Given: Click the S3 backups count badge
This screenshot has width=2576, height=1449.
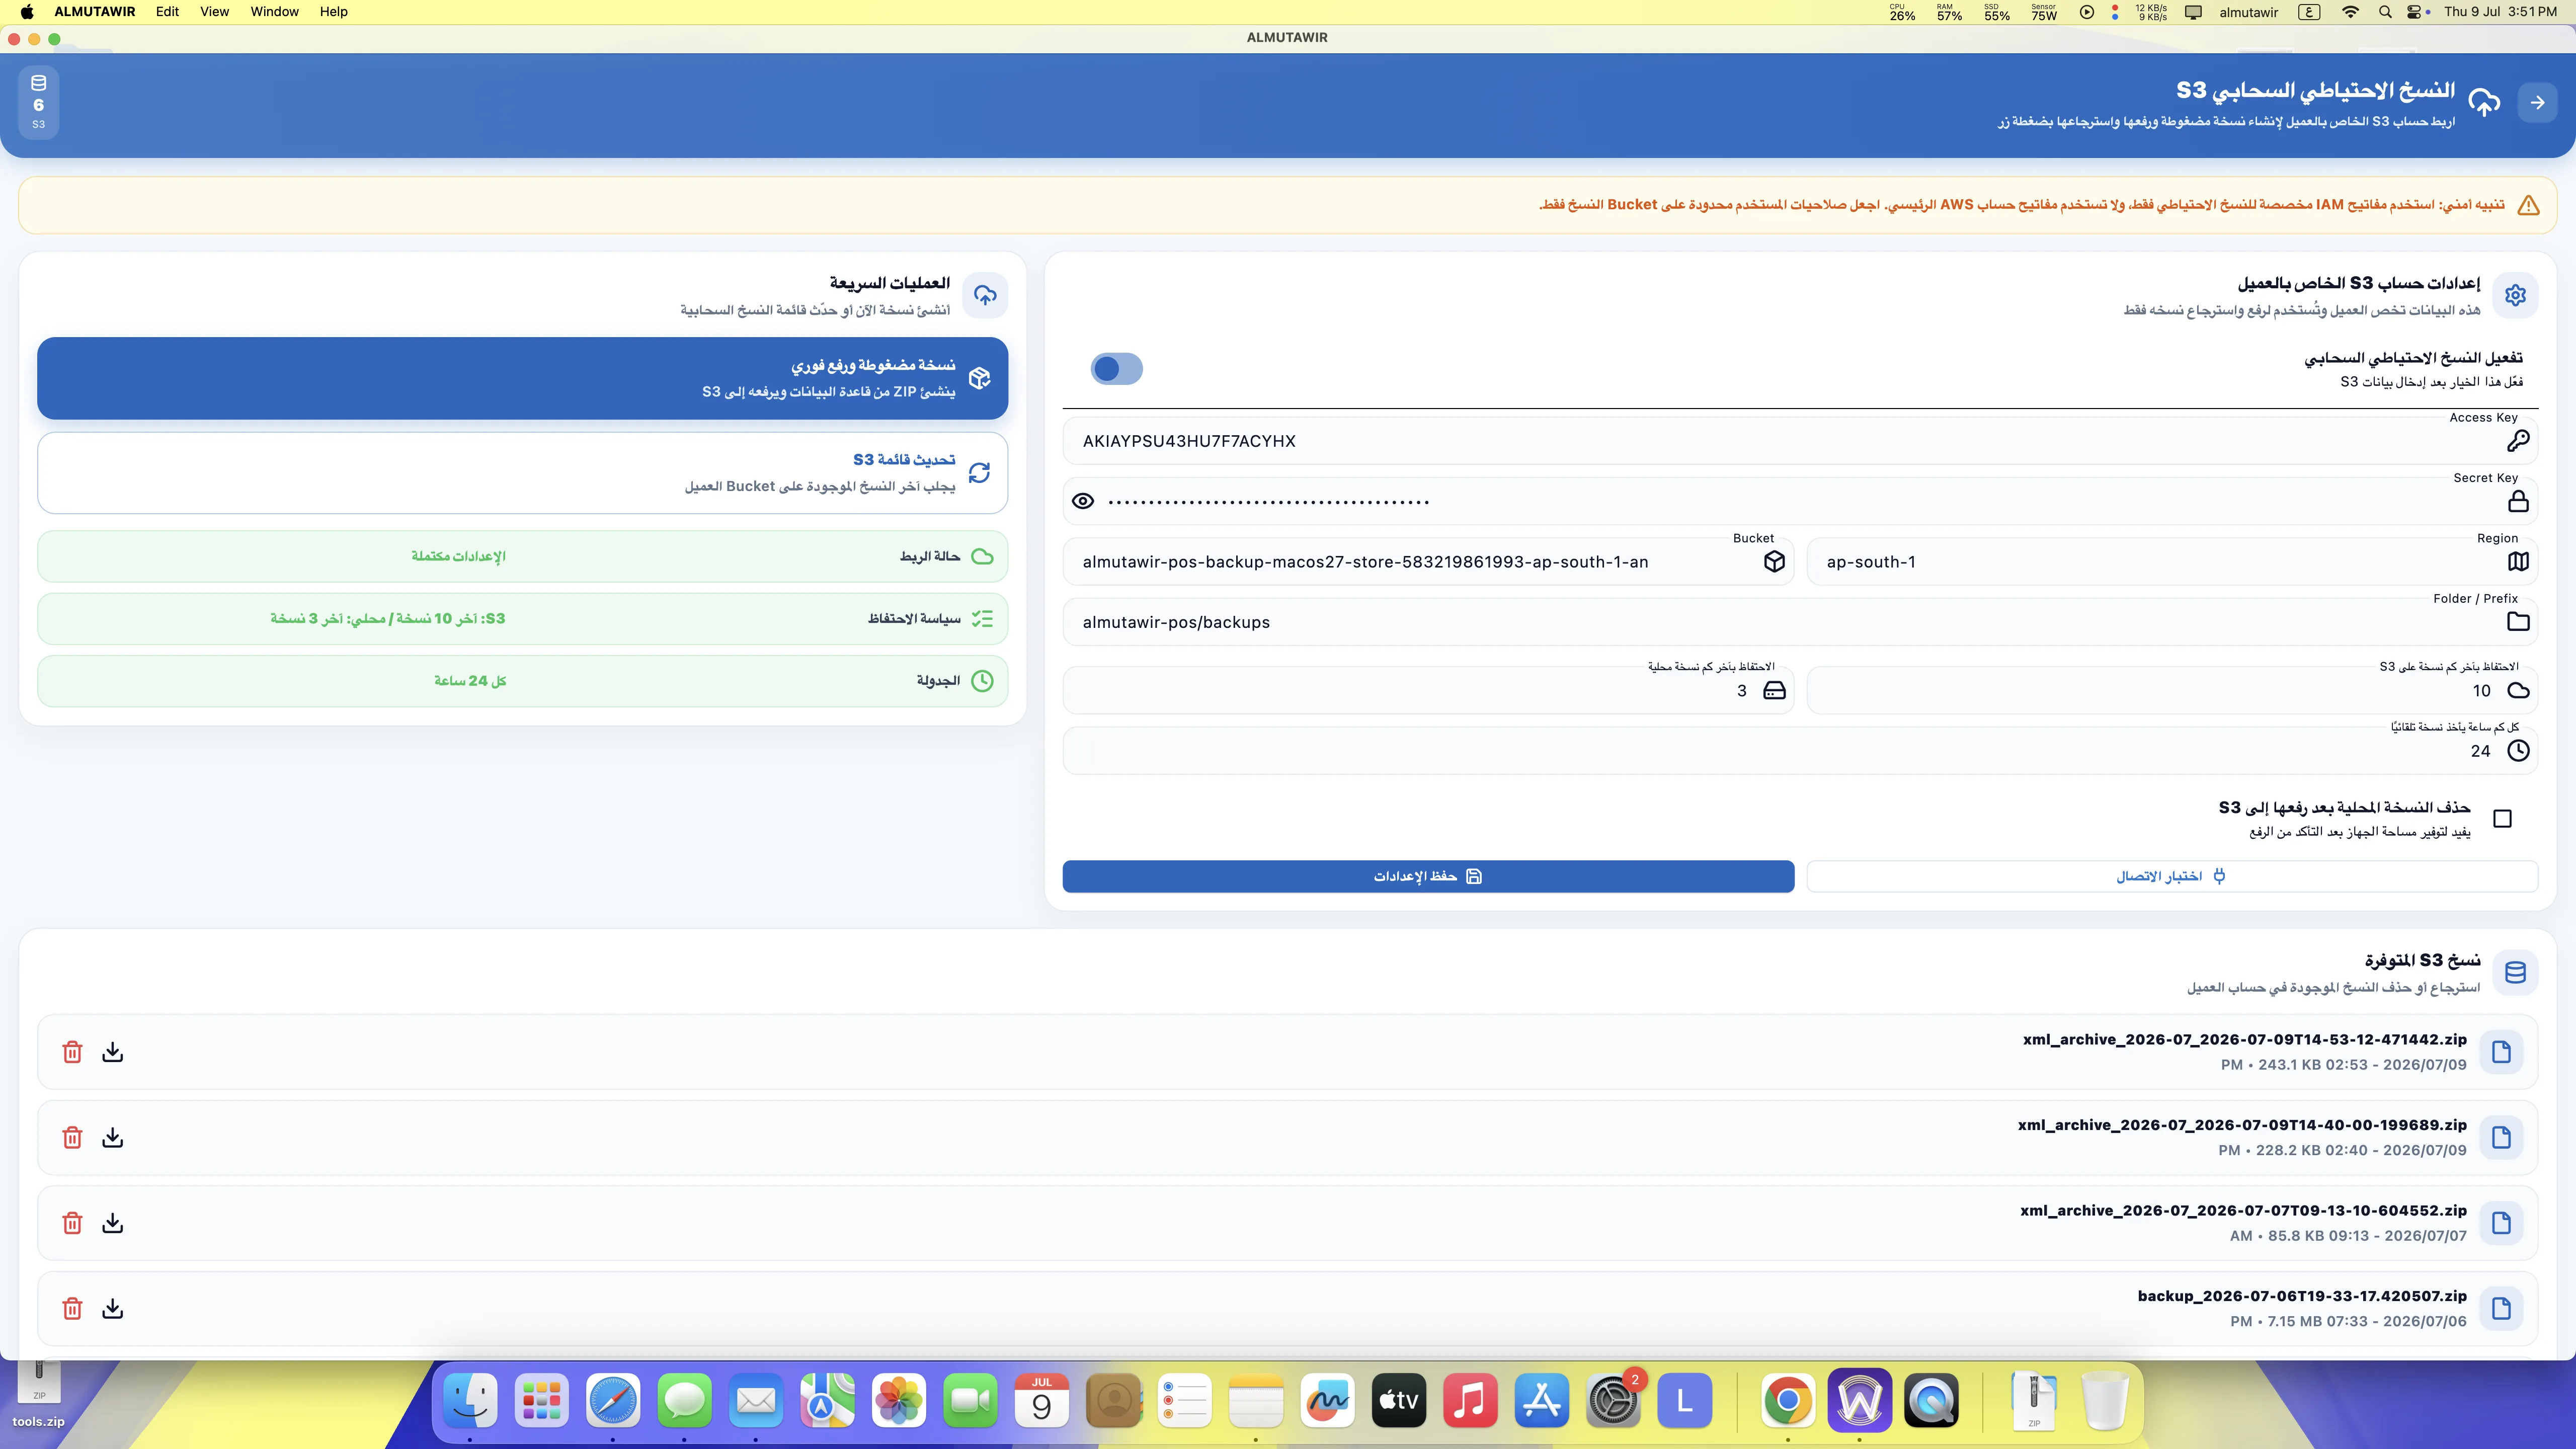Looking at the screenshot, I should pyautogui.click(x=39, y=102).
